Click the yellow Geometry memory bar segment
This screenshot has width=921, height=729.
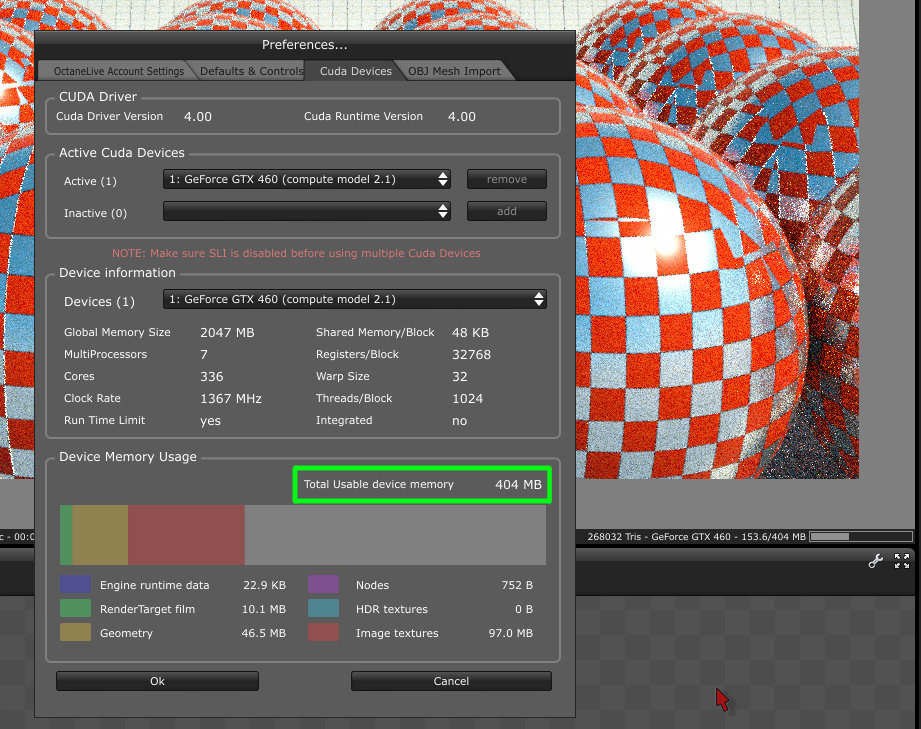click(100, 535)
